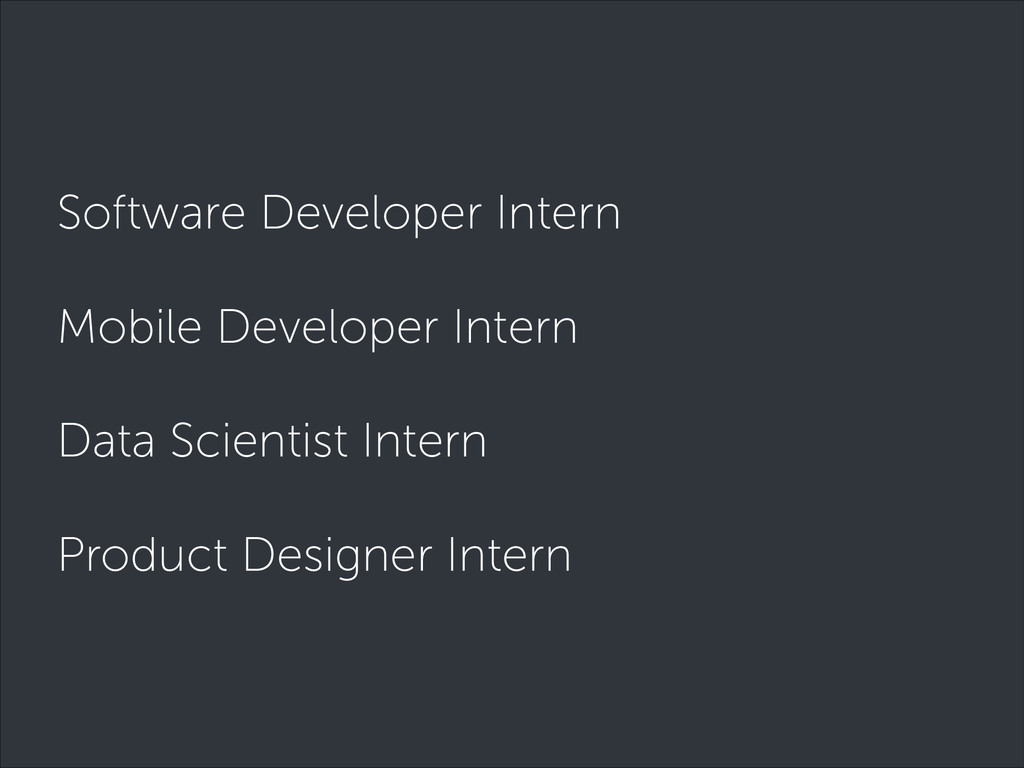Click the word "Data"
This screenshot has height=768, width=1024.
click(107, 440)
